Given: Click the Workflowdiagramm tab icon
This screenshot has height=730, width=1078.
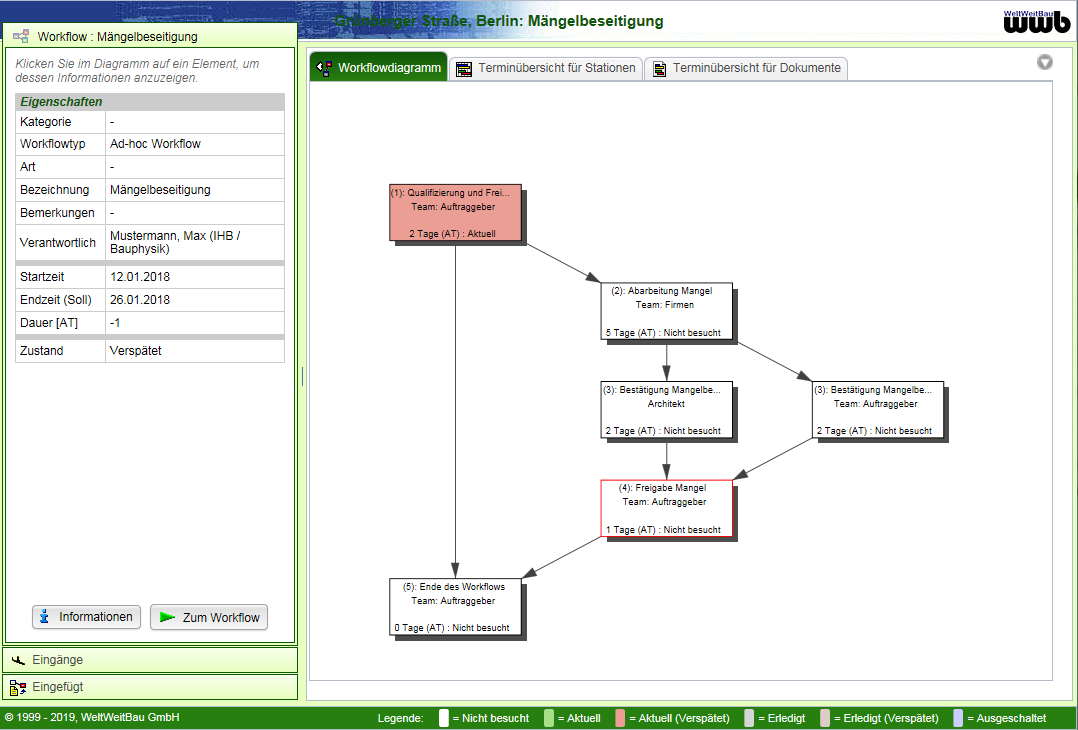Looking at the screenshot, I should [x=324, y=67].
